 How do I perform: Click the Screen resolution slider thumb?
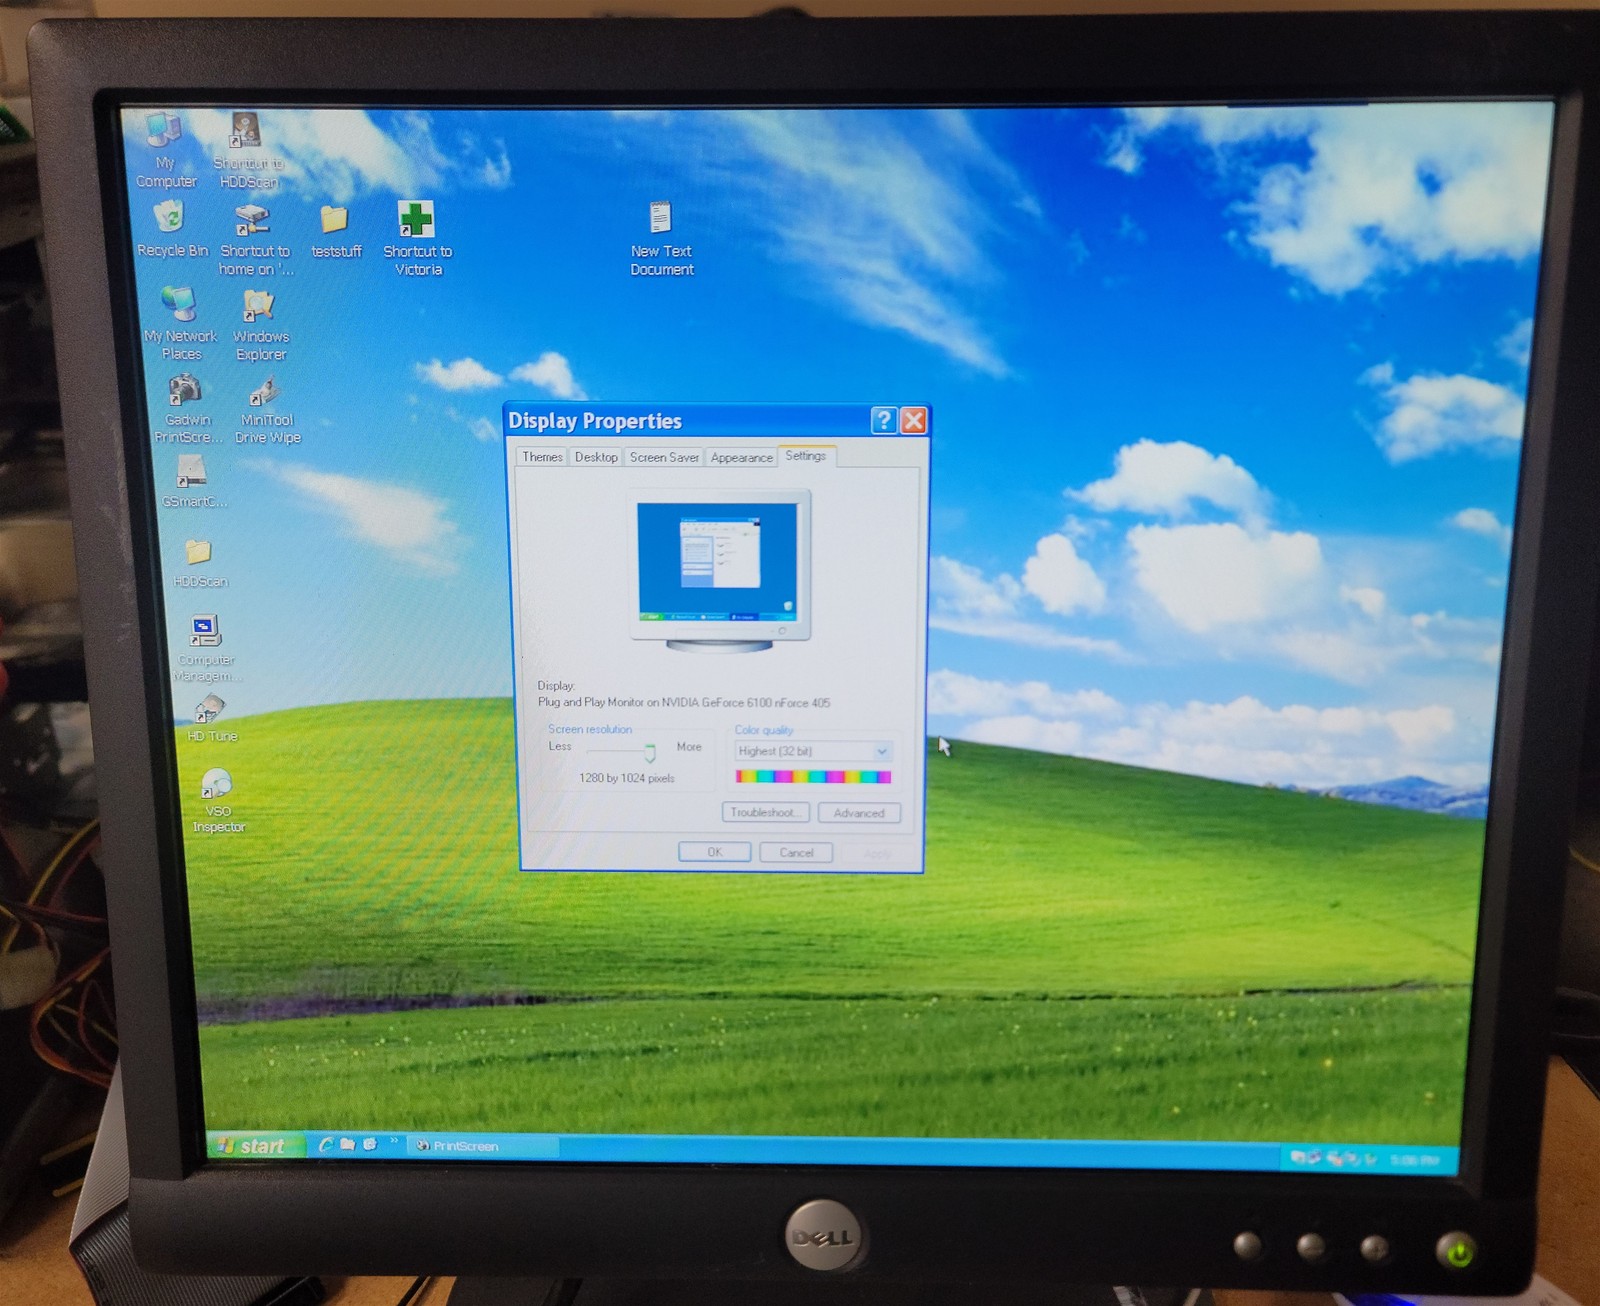[650, 752]
